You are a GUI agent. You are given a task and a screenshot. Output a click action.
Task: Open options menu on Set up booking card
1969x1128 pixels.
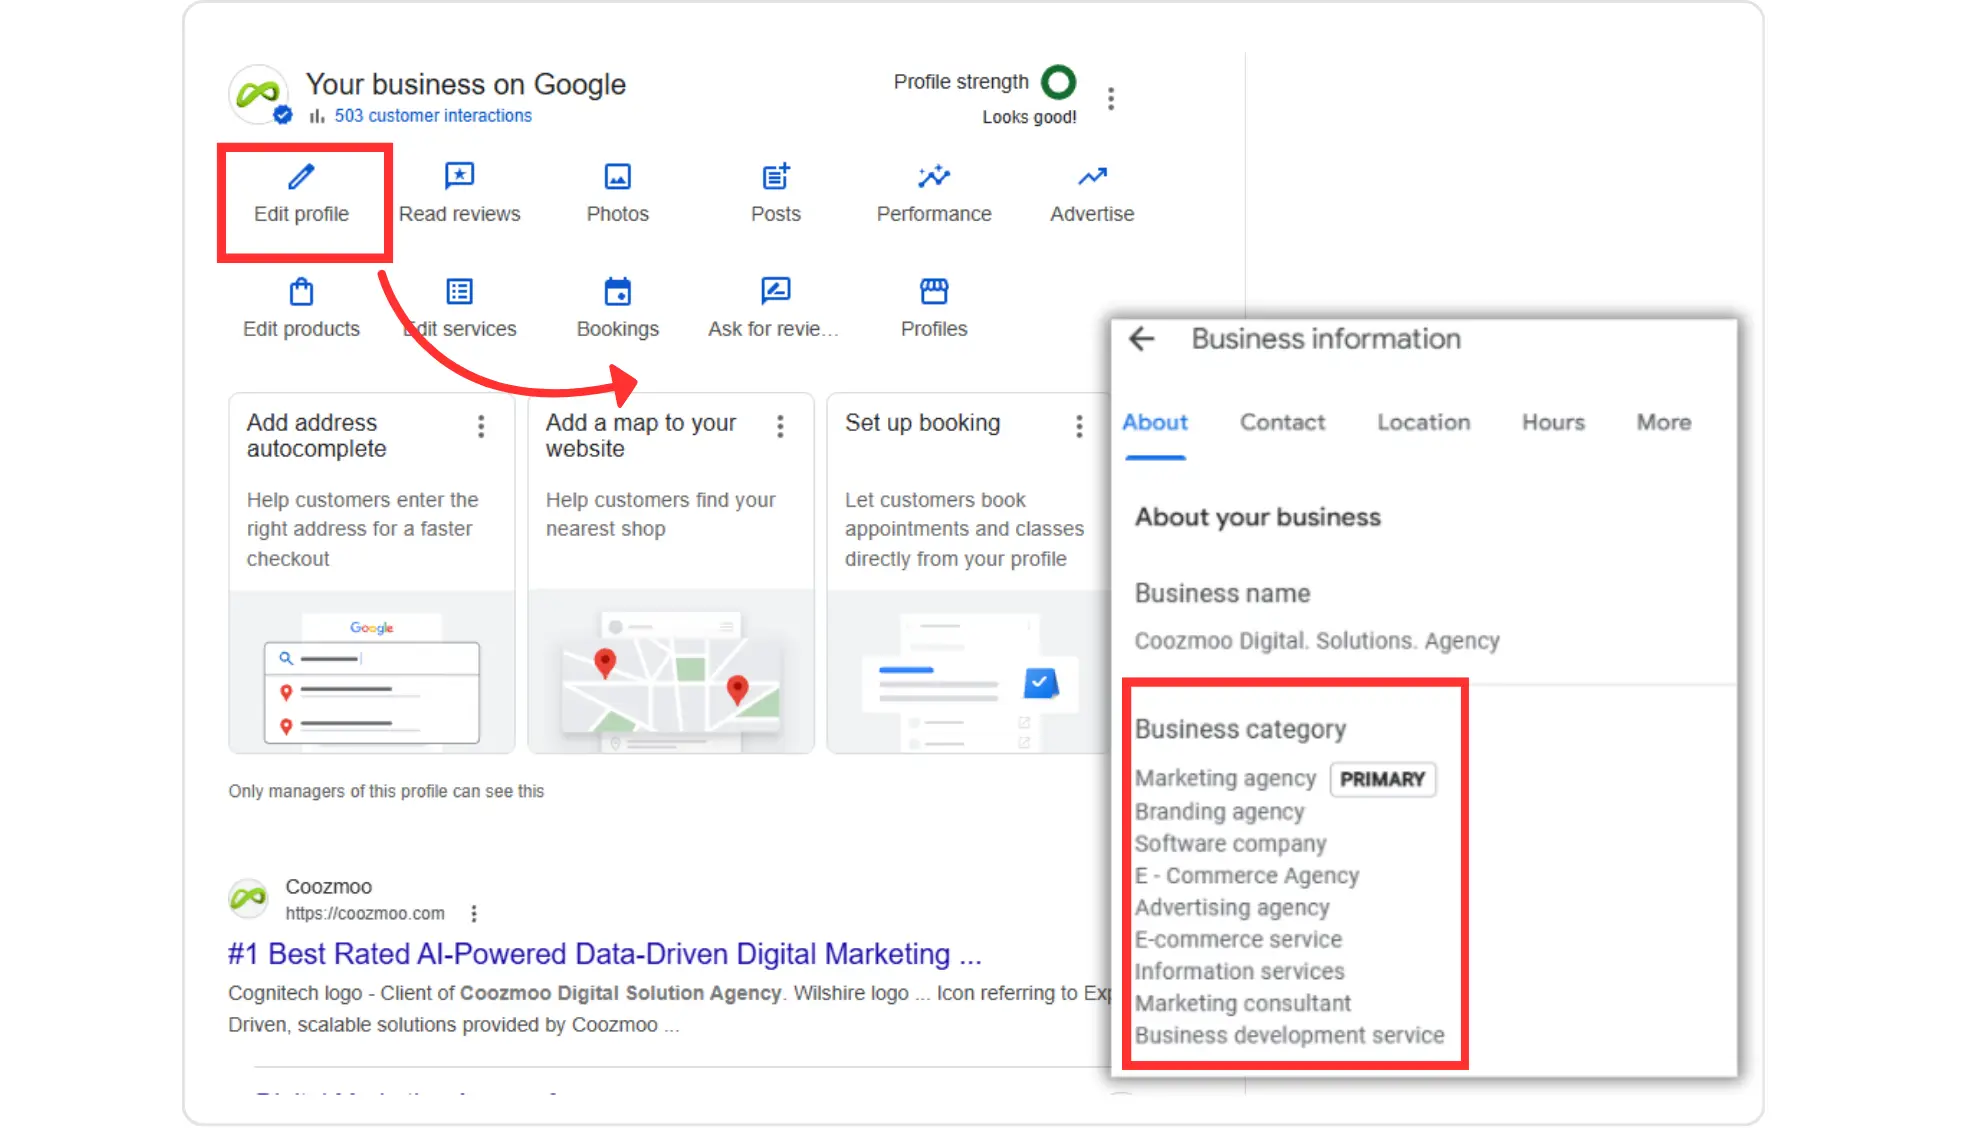coord(1079,427)
